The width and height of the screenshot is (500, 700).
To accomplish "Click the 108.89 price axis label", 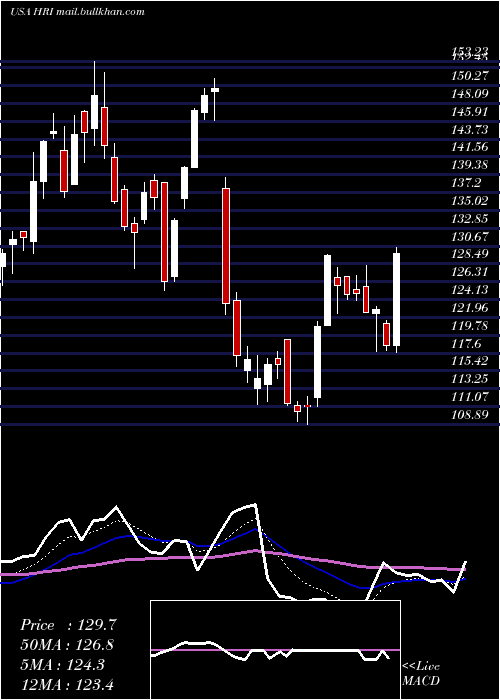I will [x=469, y=414].
